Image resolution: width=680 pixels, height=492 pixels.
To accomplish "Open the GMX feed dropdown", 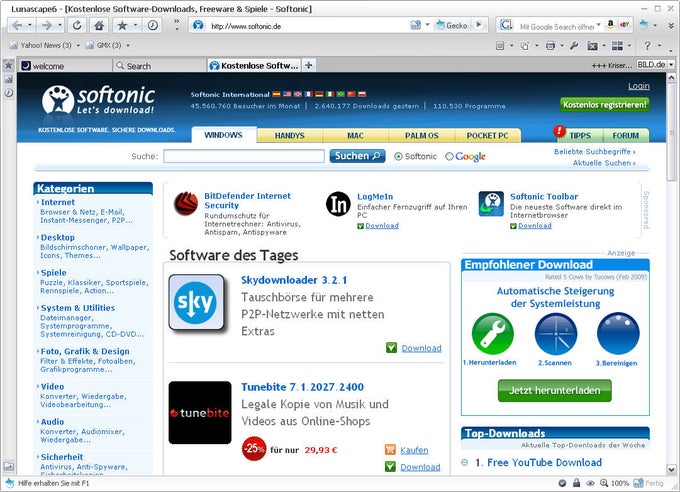I will click(128, 45).
